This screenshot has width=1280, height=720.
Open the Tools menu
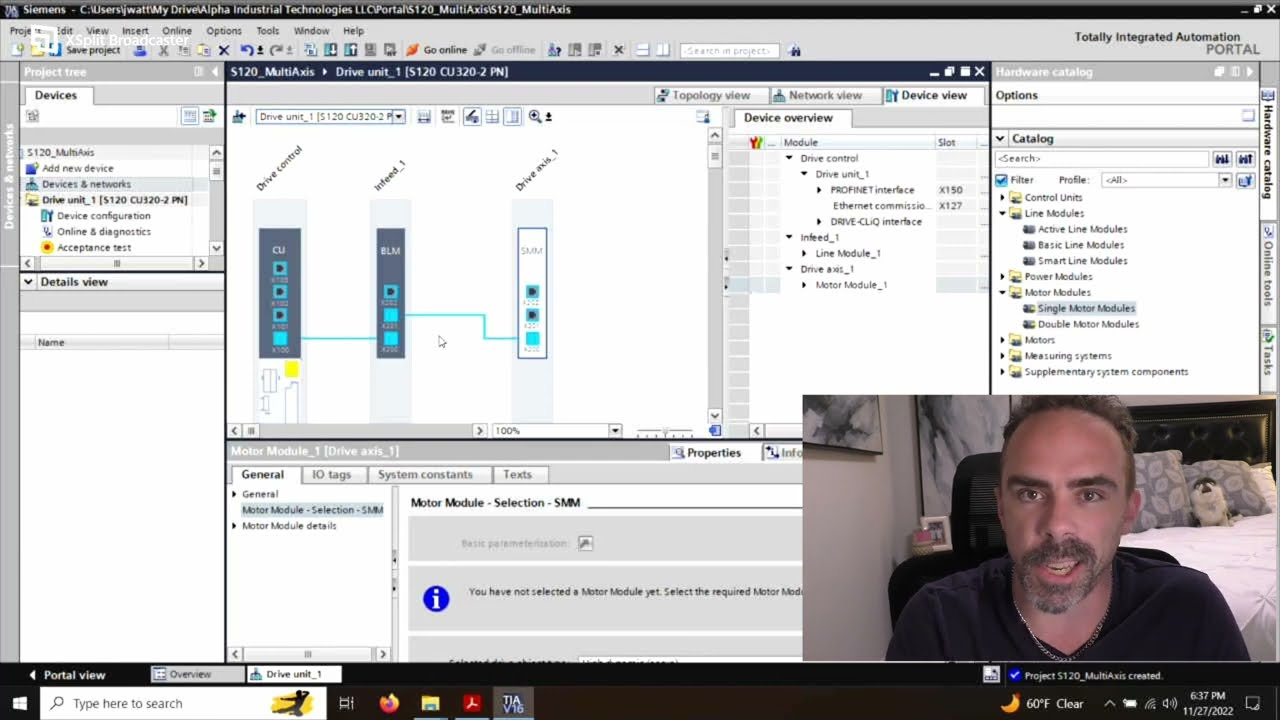pyautogui.click(x=268, y=31)
